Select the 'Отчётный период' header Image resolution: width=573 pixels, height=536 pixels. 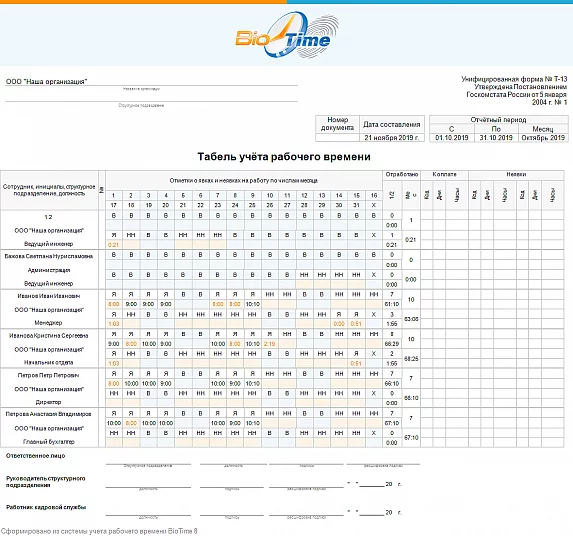coord(498,120)
